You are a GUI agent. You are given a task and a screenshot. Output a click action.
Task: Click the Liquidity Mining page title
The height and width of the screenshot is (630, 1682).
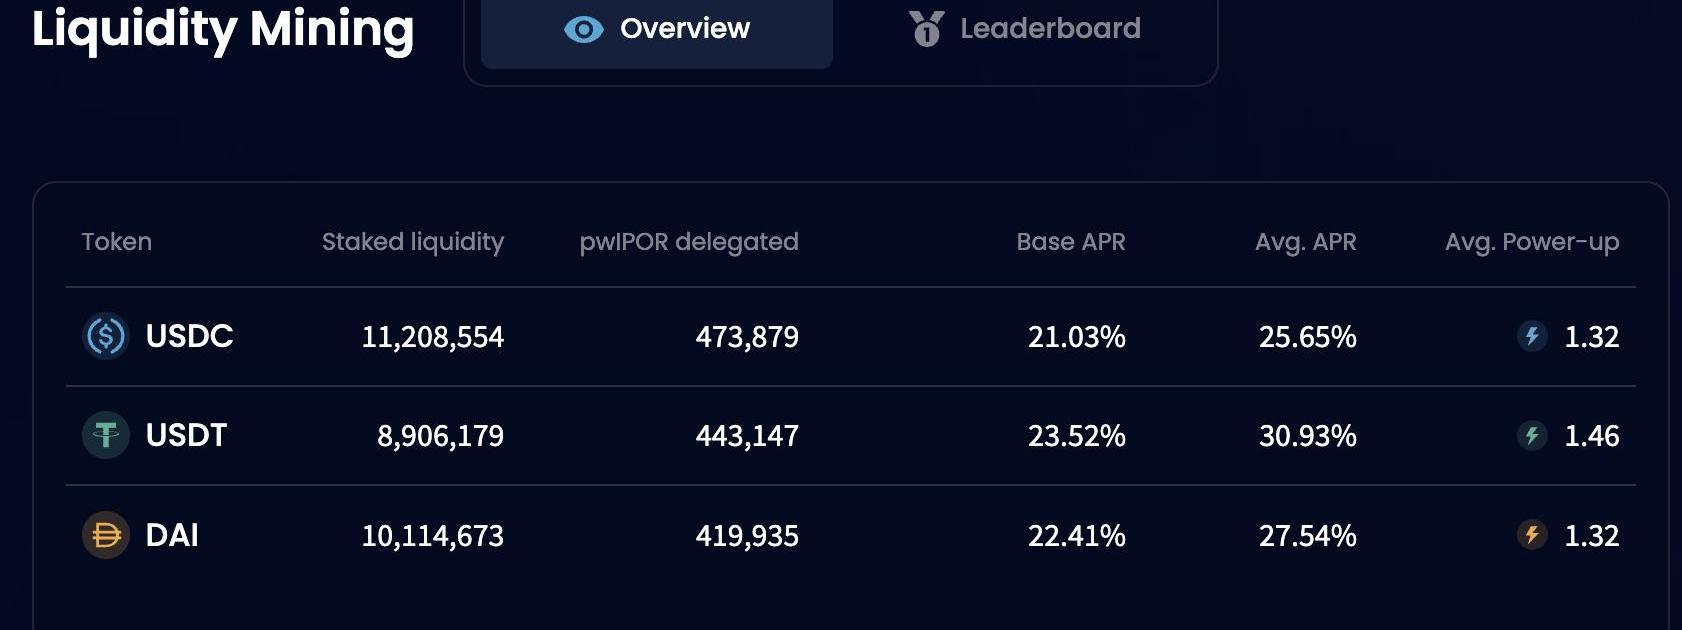click(x=222, y=29)
